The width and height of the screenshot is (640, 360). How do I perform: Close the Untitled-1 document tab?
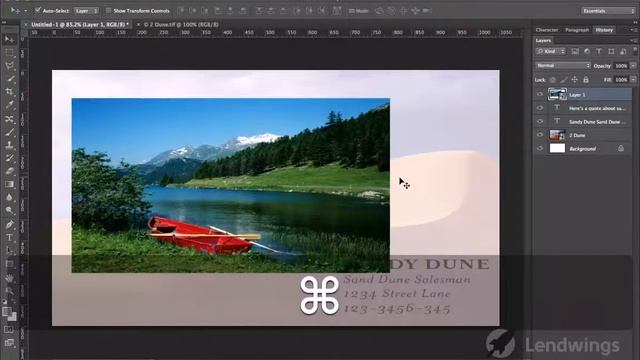tap(26, 24)
